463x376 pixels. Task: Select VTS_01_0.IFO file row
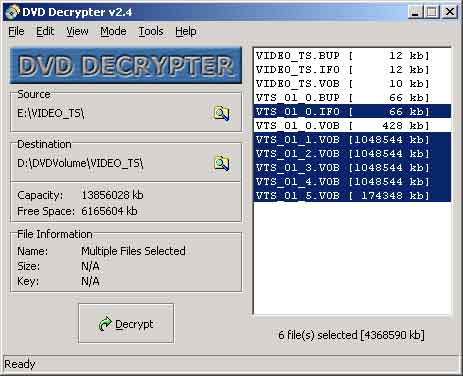[x=352, y=111]
